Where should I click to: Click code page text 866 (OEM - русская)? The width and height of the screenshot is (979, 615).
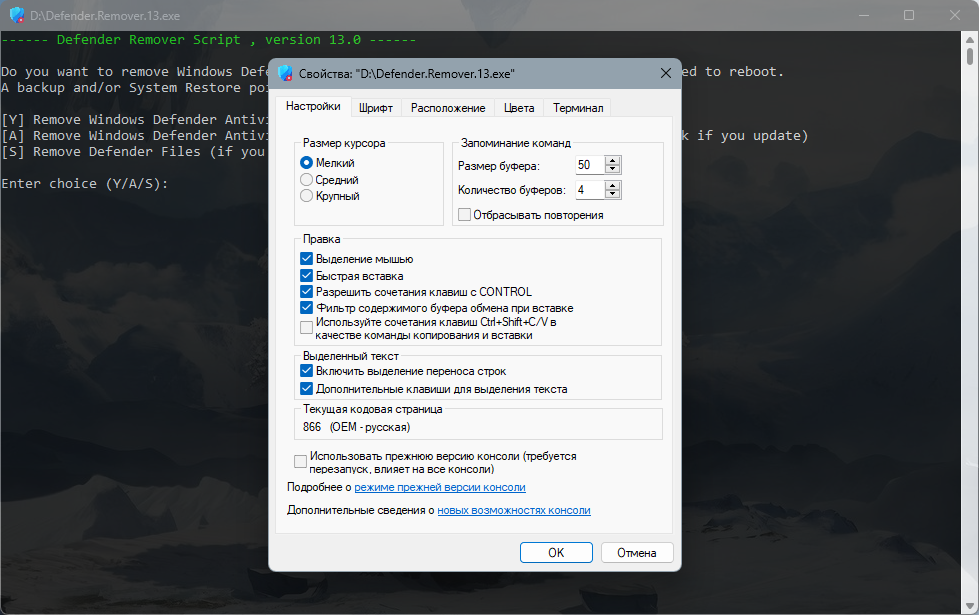(357, 427)
